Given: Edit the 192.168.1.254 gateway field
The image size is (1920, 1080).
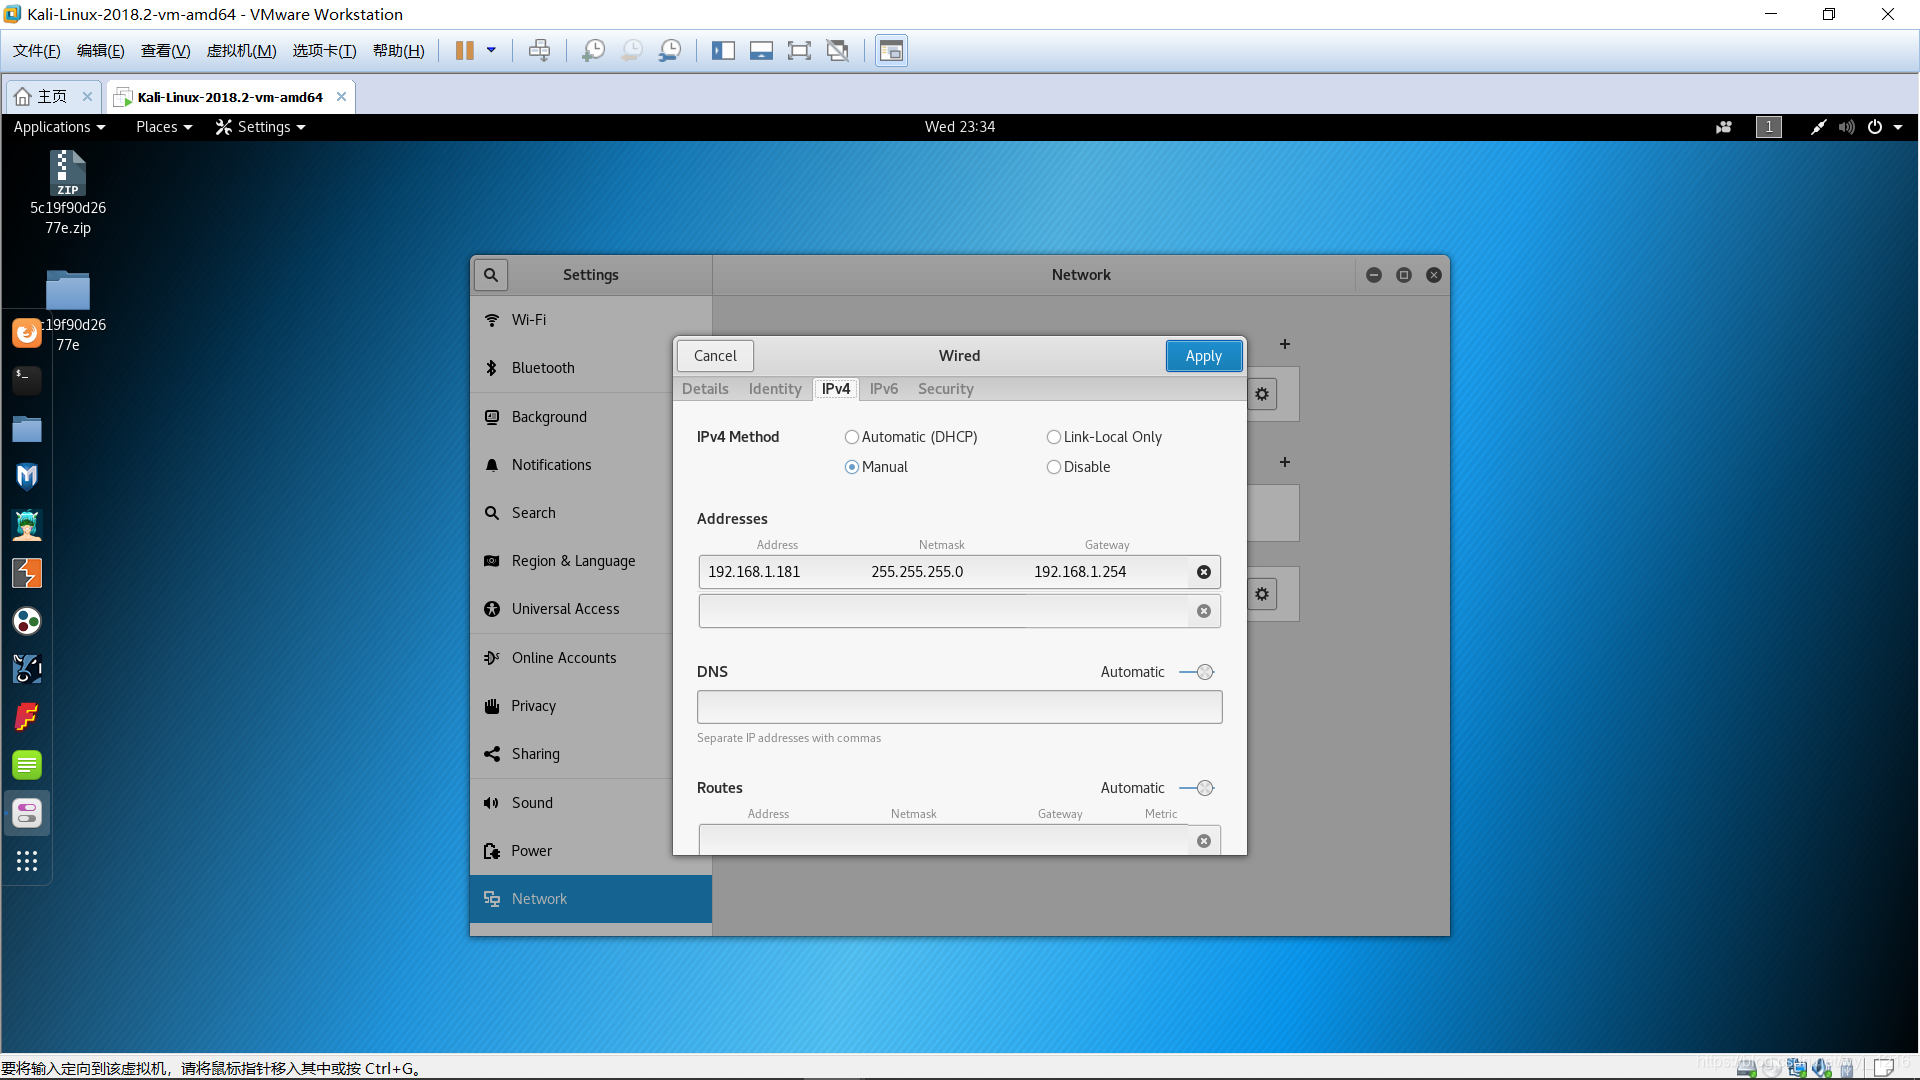Looking at the screenshot, I should coord(1106,572).
